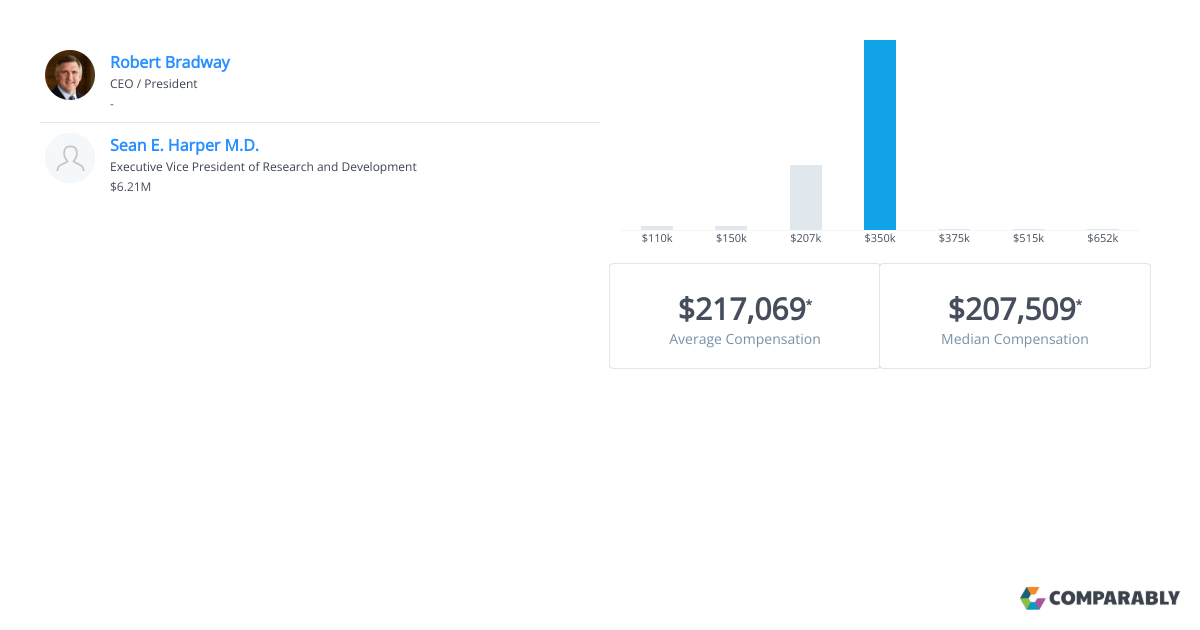Click the $515k axis label
This screenshot has width=1200, height=630.
tap(1028, 238)
